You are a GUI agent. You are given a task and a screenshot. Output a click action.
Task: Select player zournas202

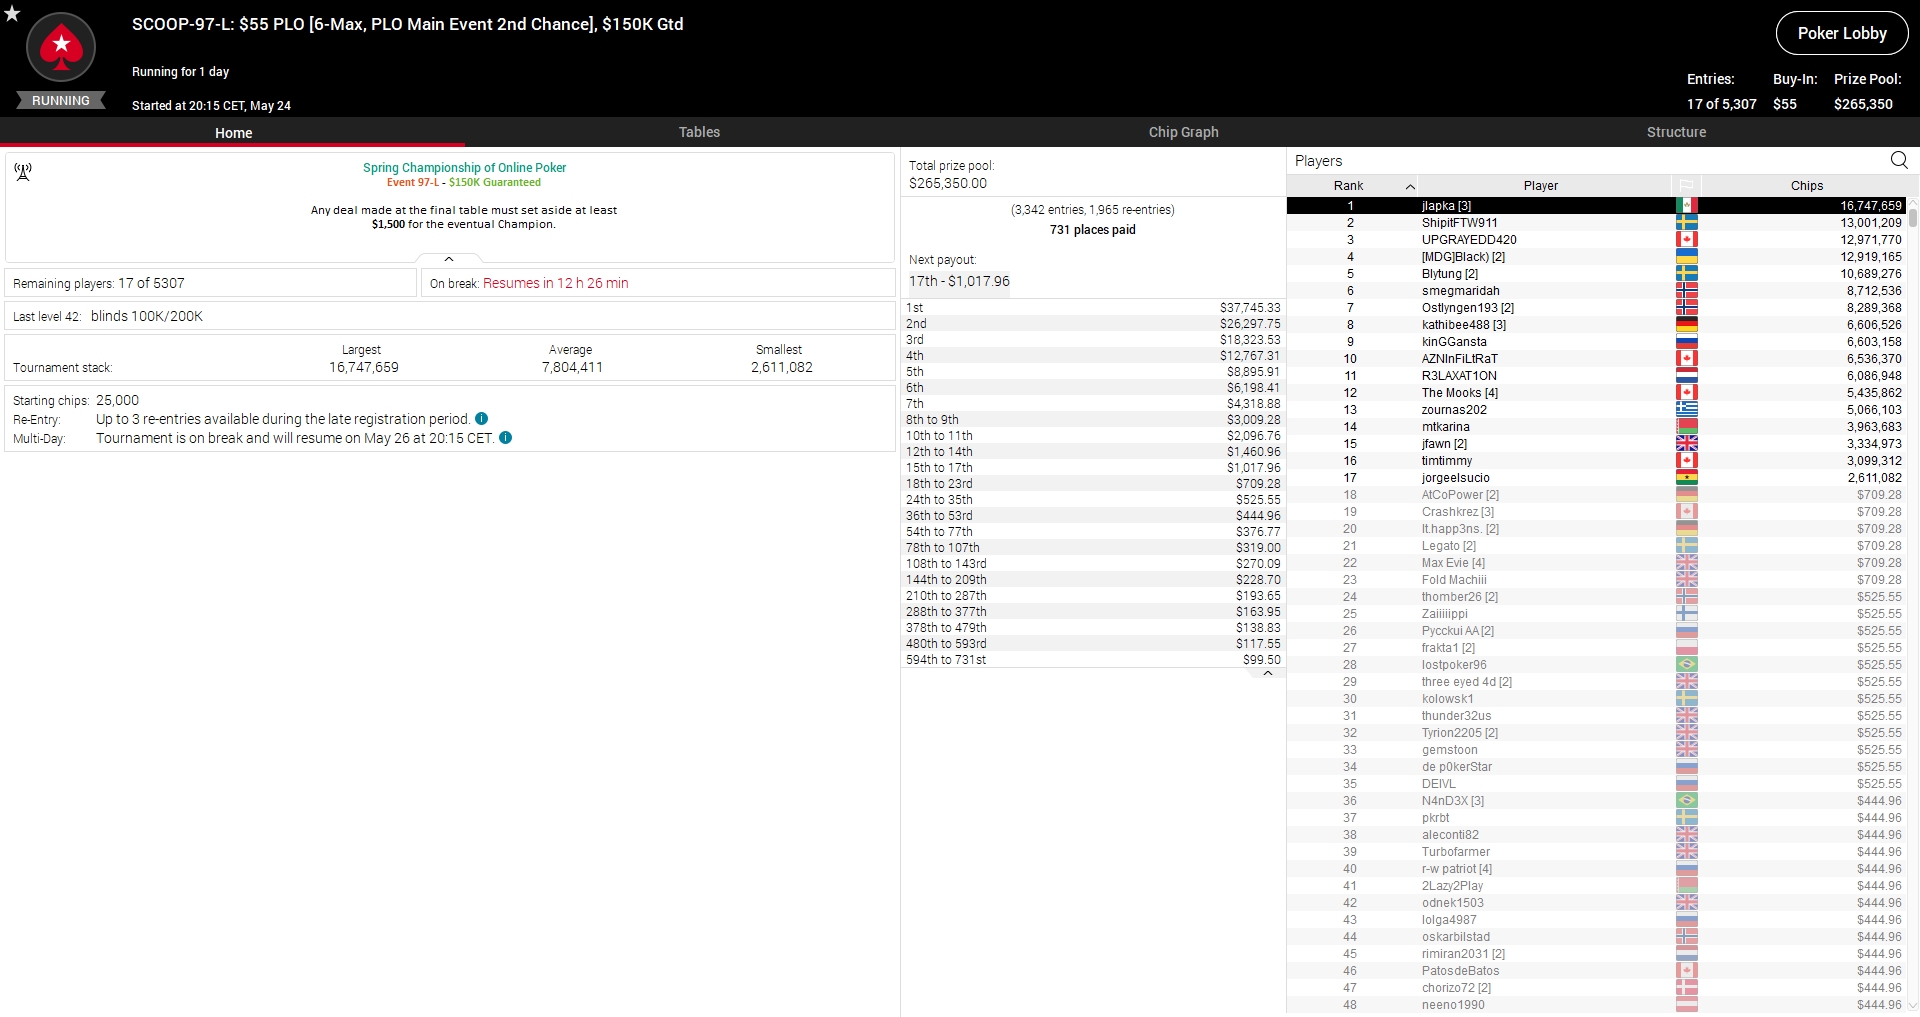tap(1596, 410)
